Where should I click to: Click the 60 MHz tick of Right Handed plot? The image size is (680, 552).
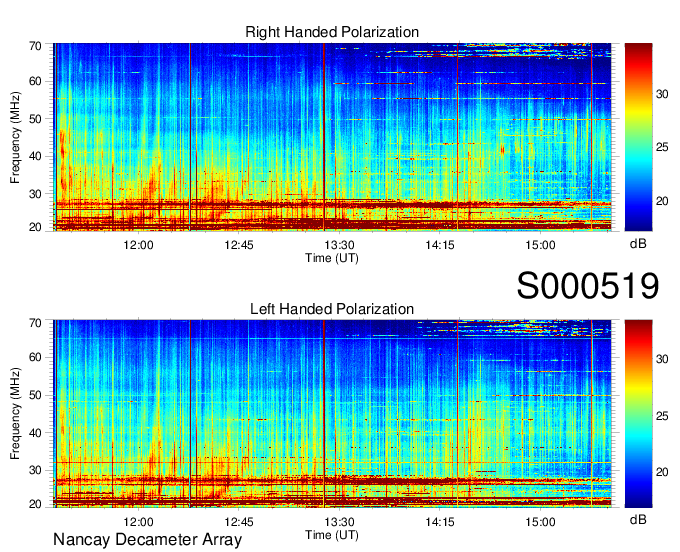35,81
